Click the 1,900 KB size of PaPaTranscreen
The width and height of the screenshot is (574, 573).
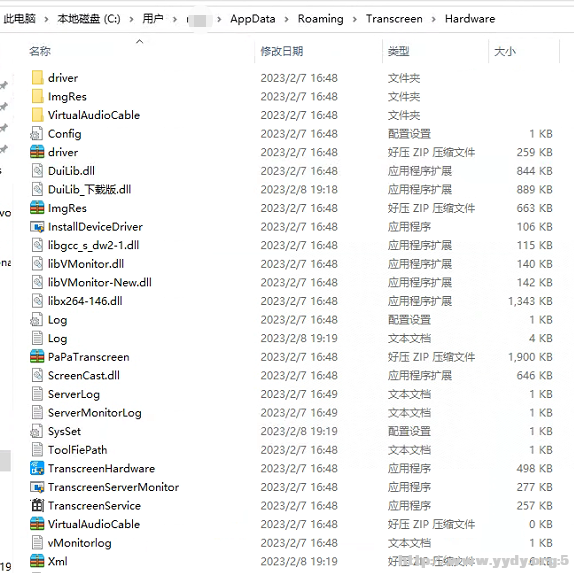[530, 357]
